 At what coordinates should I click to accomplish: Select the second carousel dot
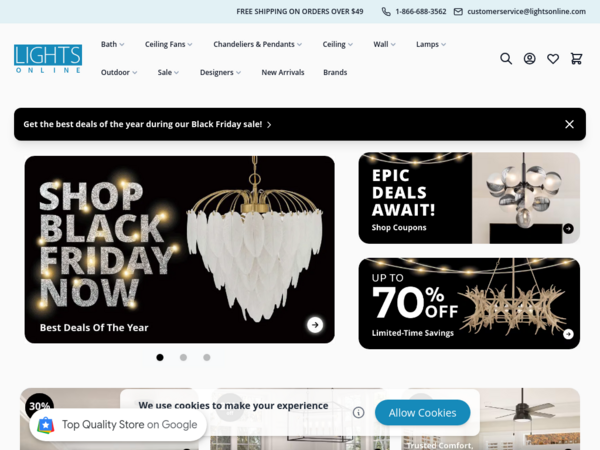(x=183, y=357)
